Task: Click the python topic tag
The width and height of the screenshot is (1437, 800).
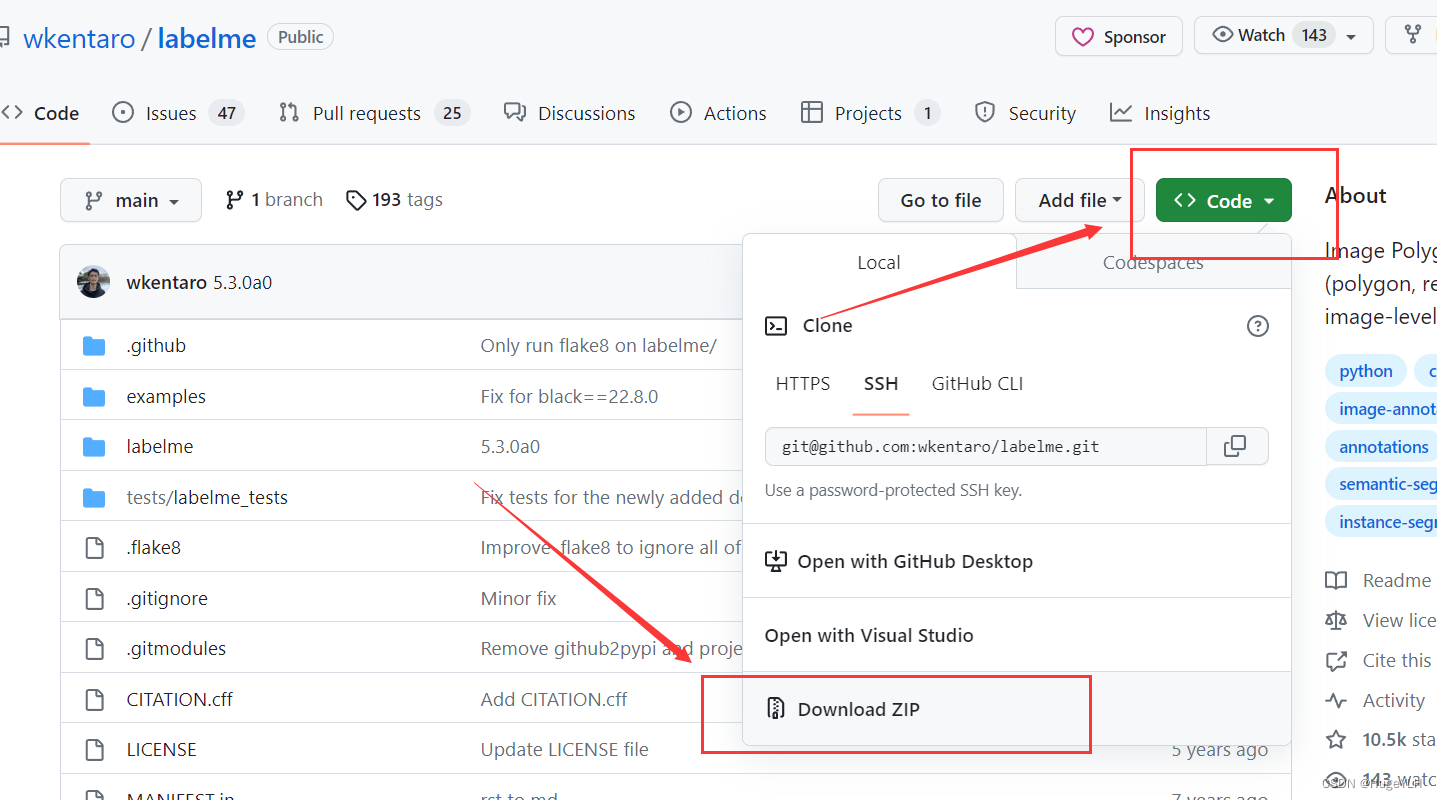Action: [1366, 371]
